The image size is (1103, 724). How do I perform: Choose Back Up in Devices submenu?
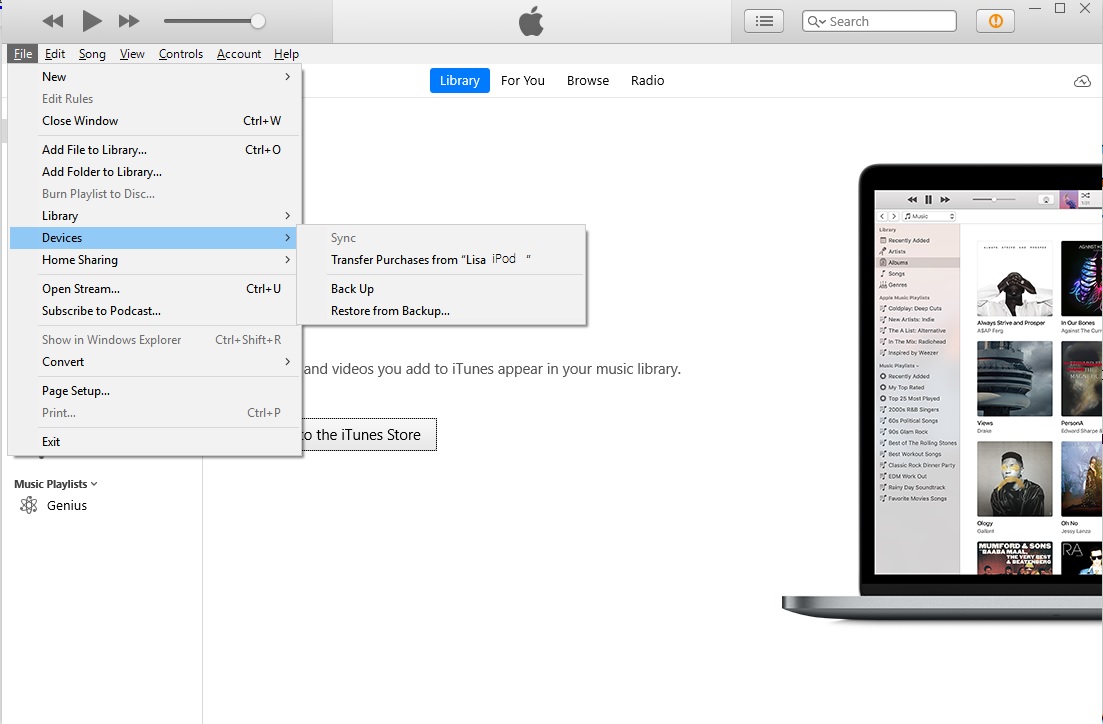point(442,288)
